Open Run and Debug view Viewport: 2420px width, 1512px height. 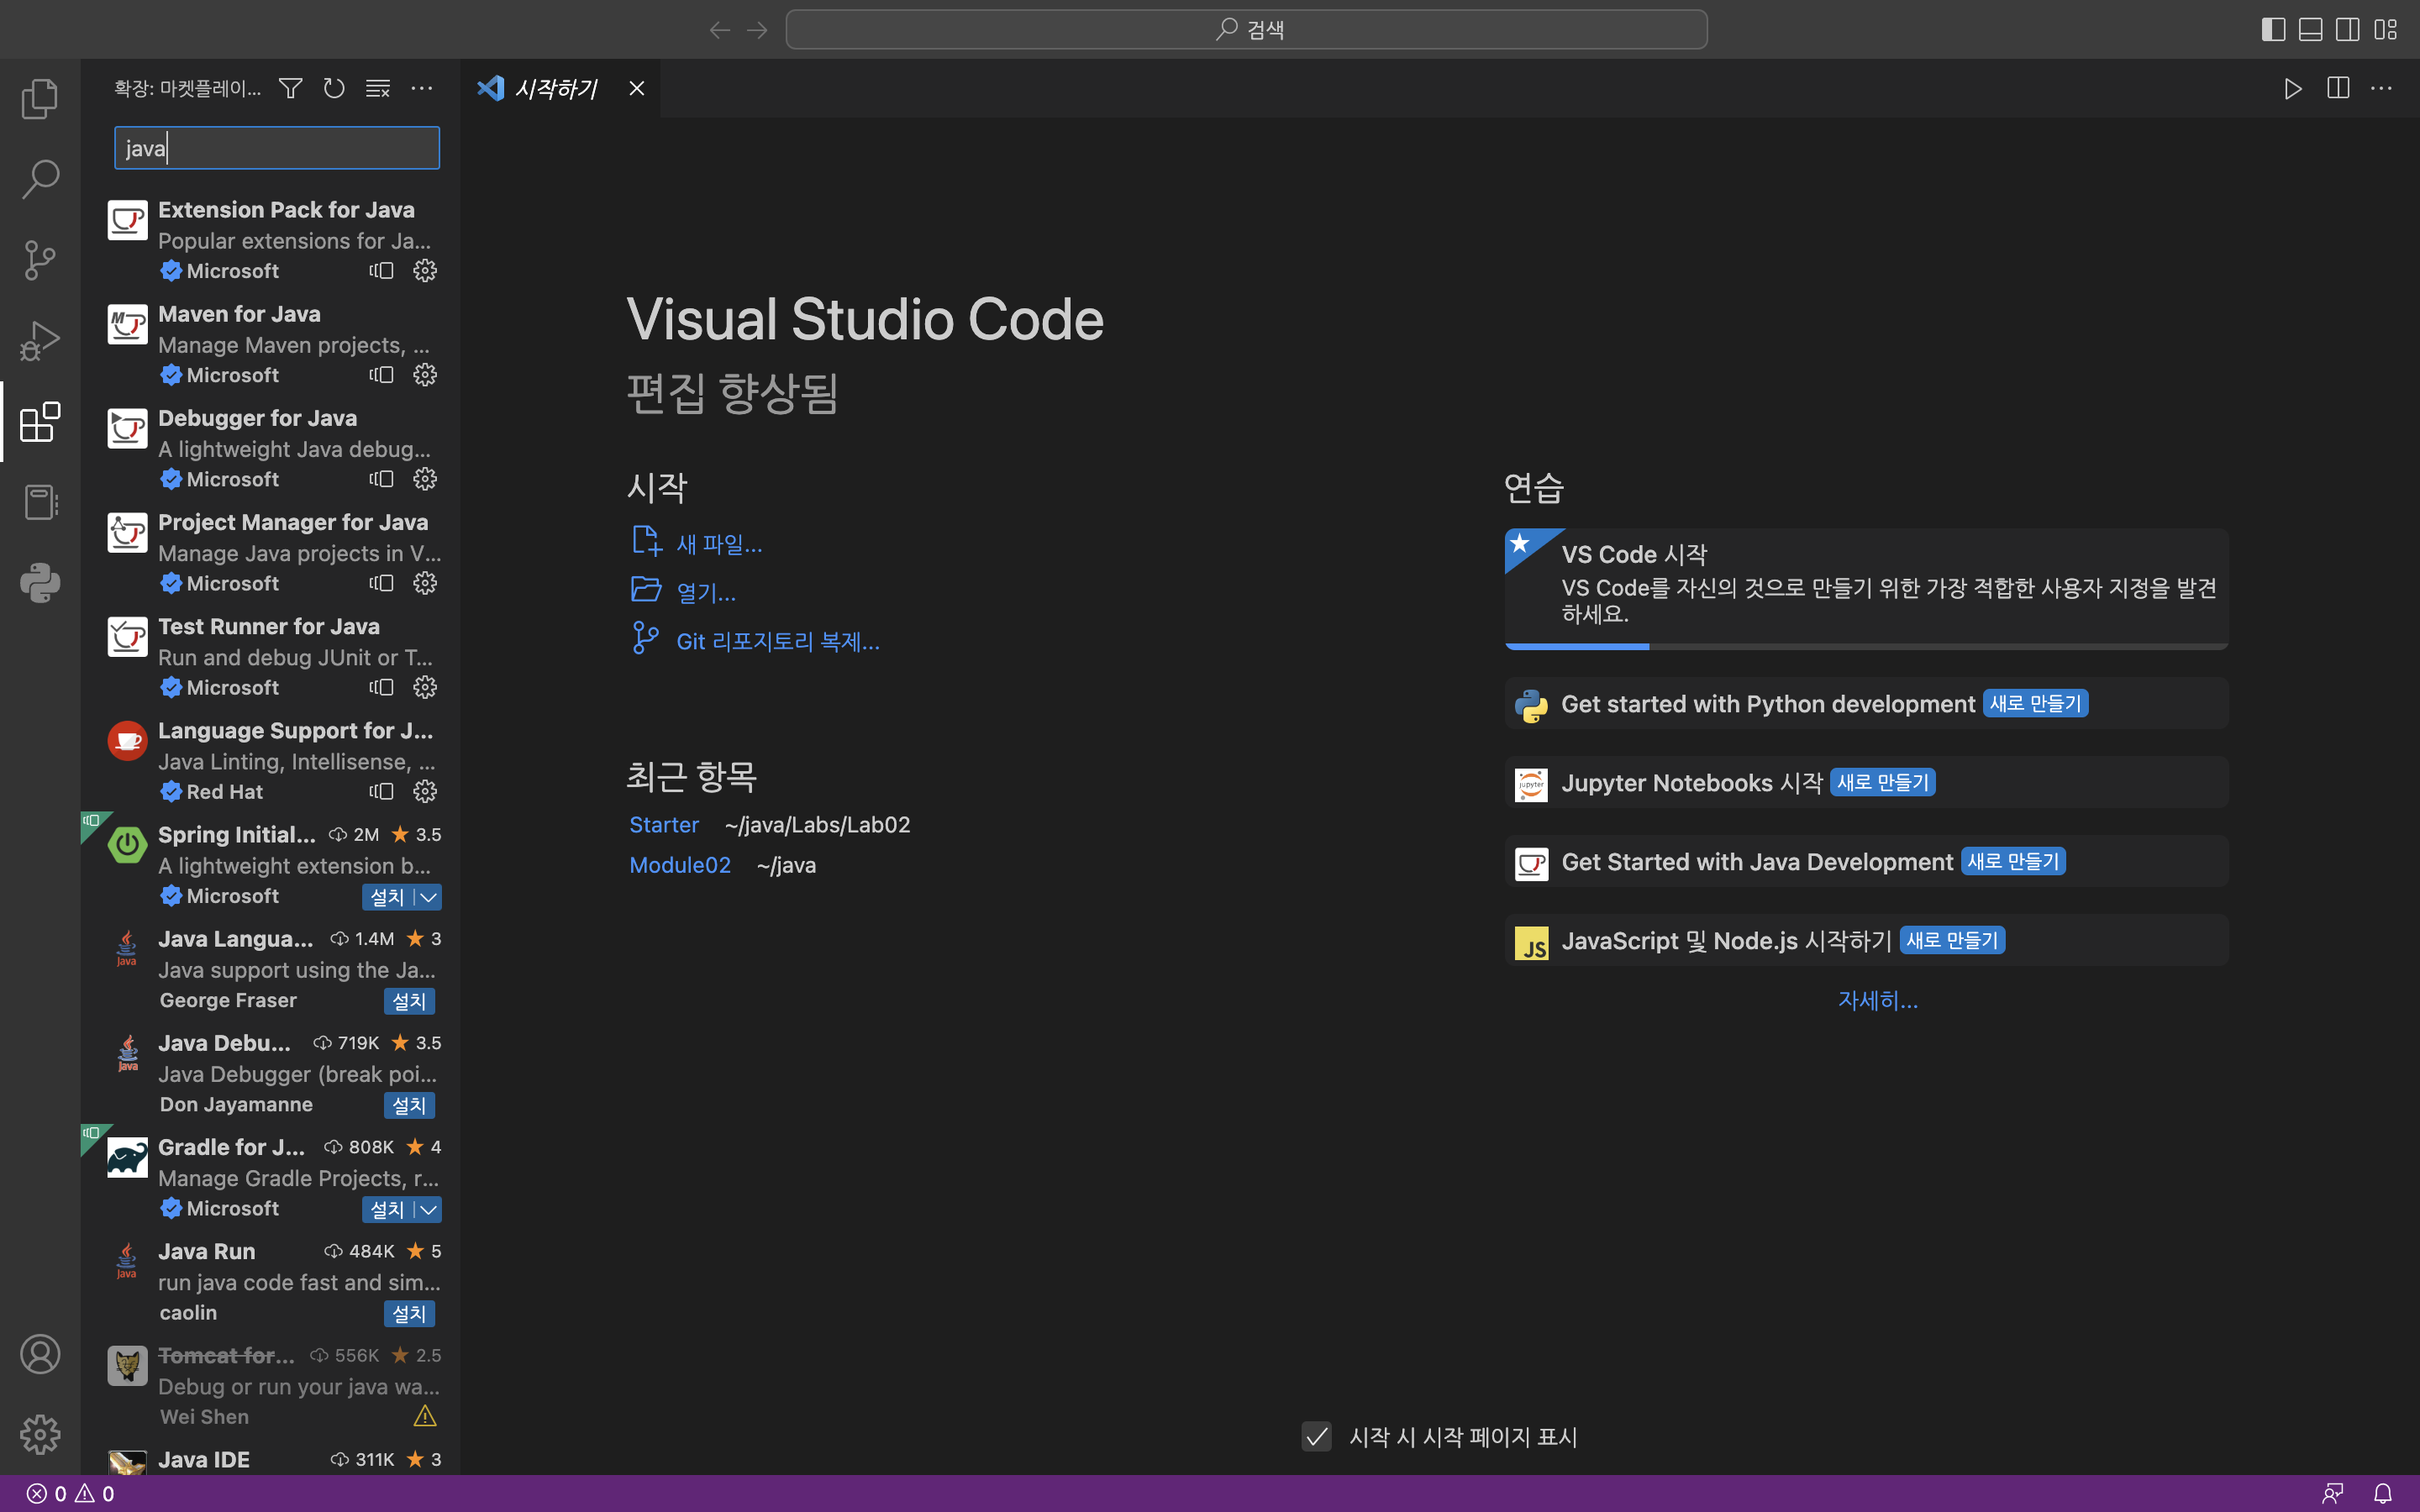(40, 341)
